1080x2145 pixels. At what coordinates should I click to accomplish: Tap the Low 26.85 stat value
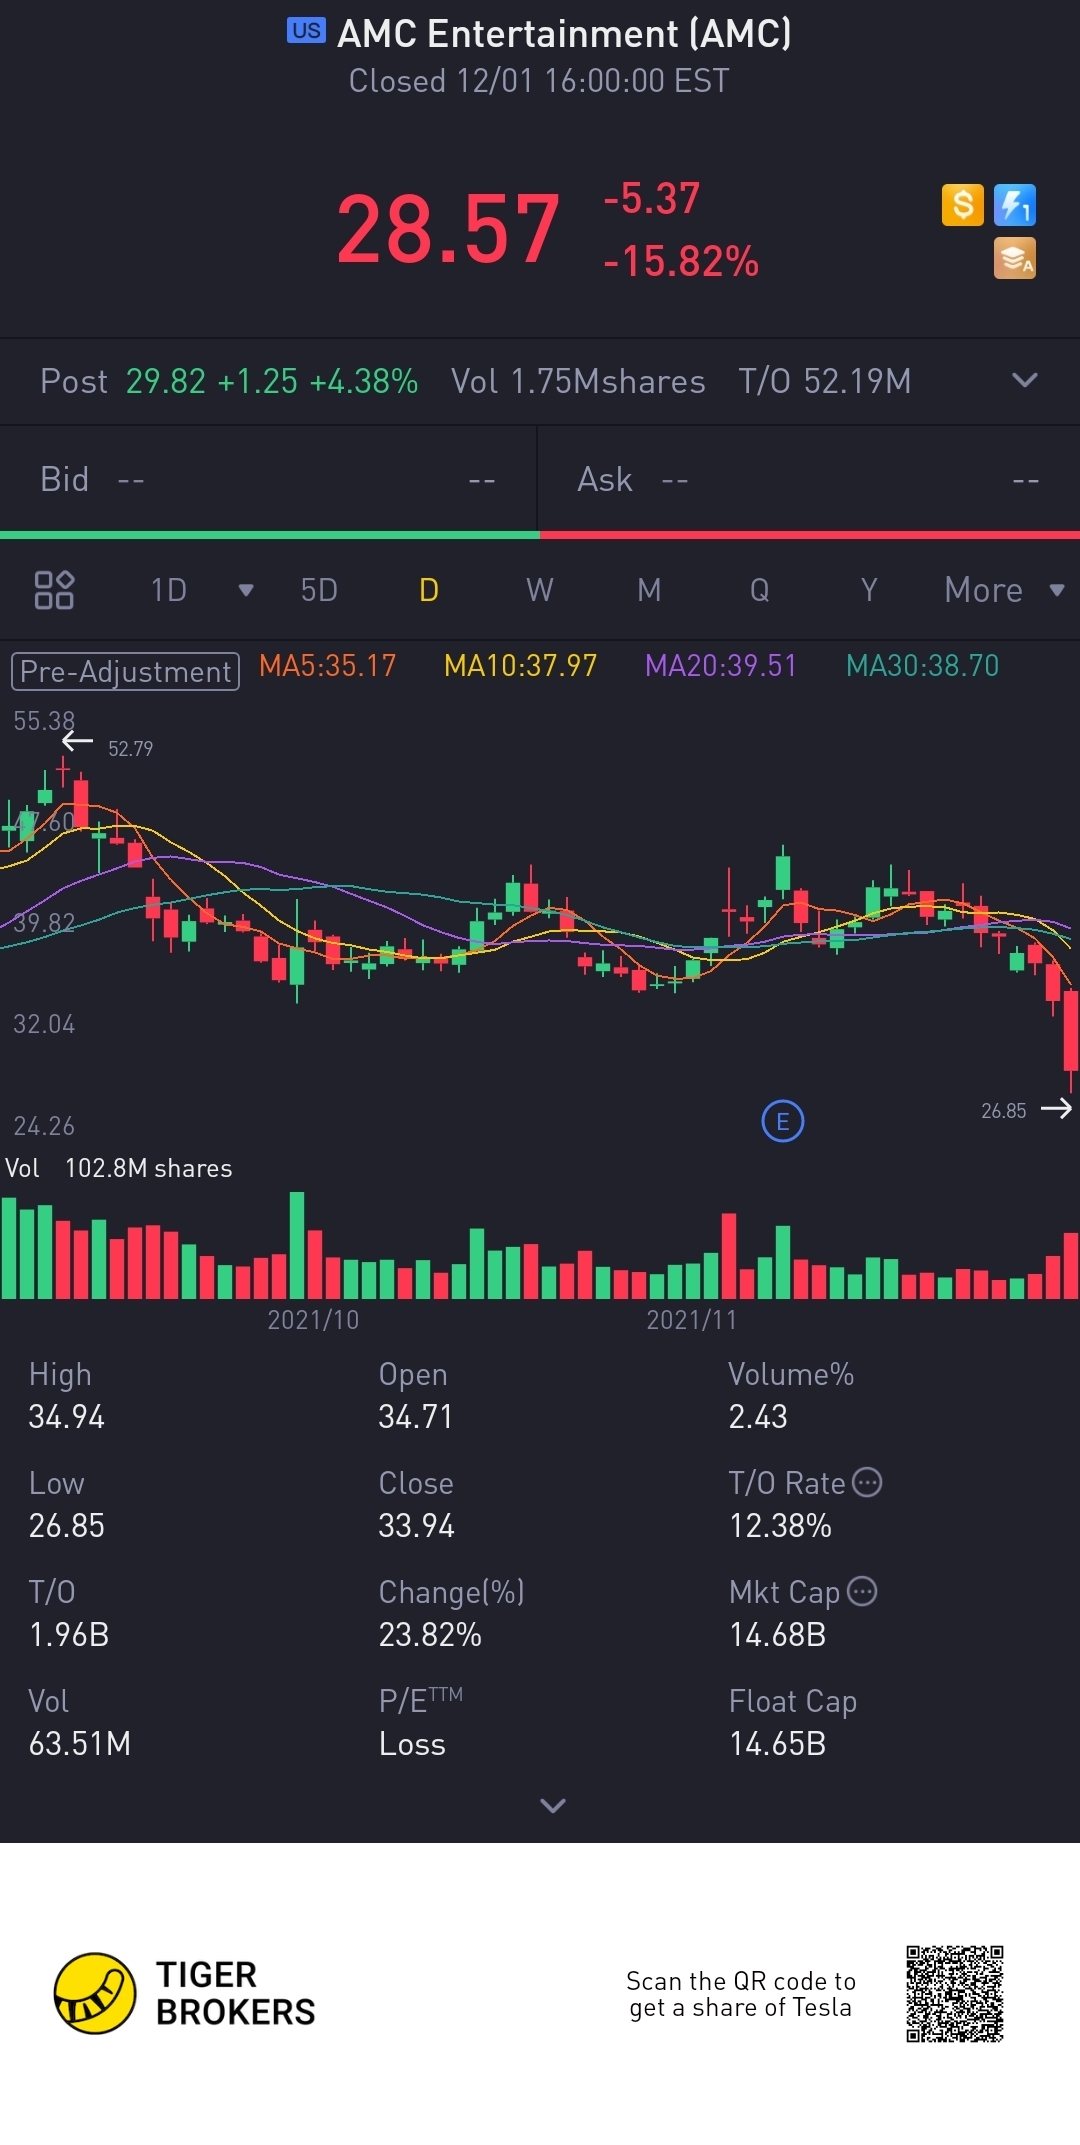coord(66,1526)
